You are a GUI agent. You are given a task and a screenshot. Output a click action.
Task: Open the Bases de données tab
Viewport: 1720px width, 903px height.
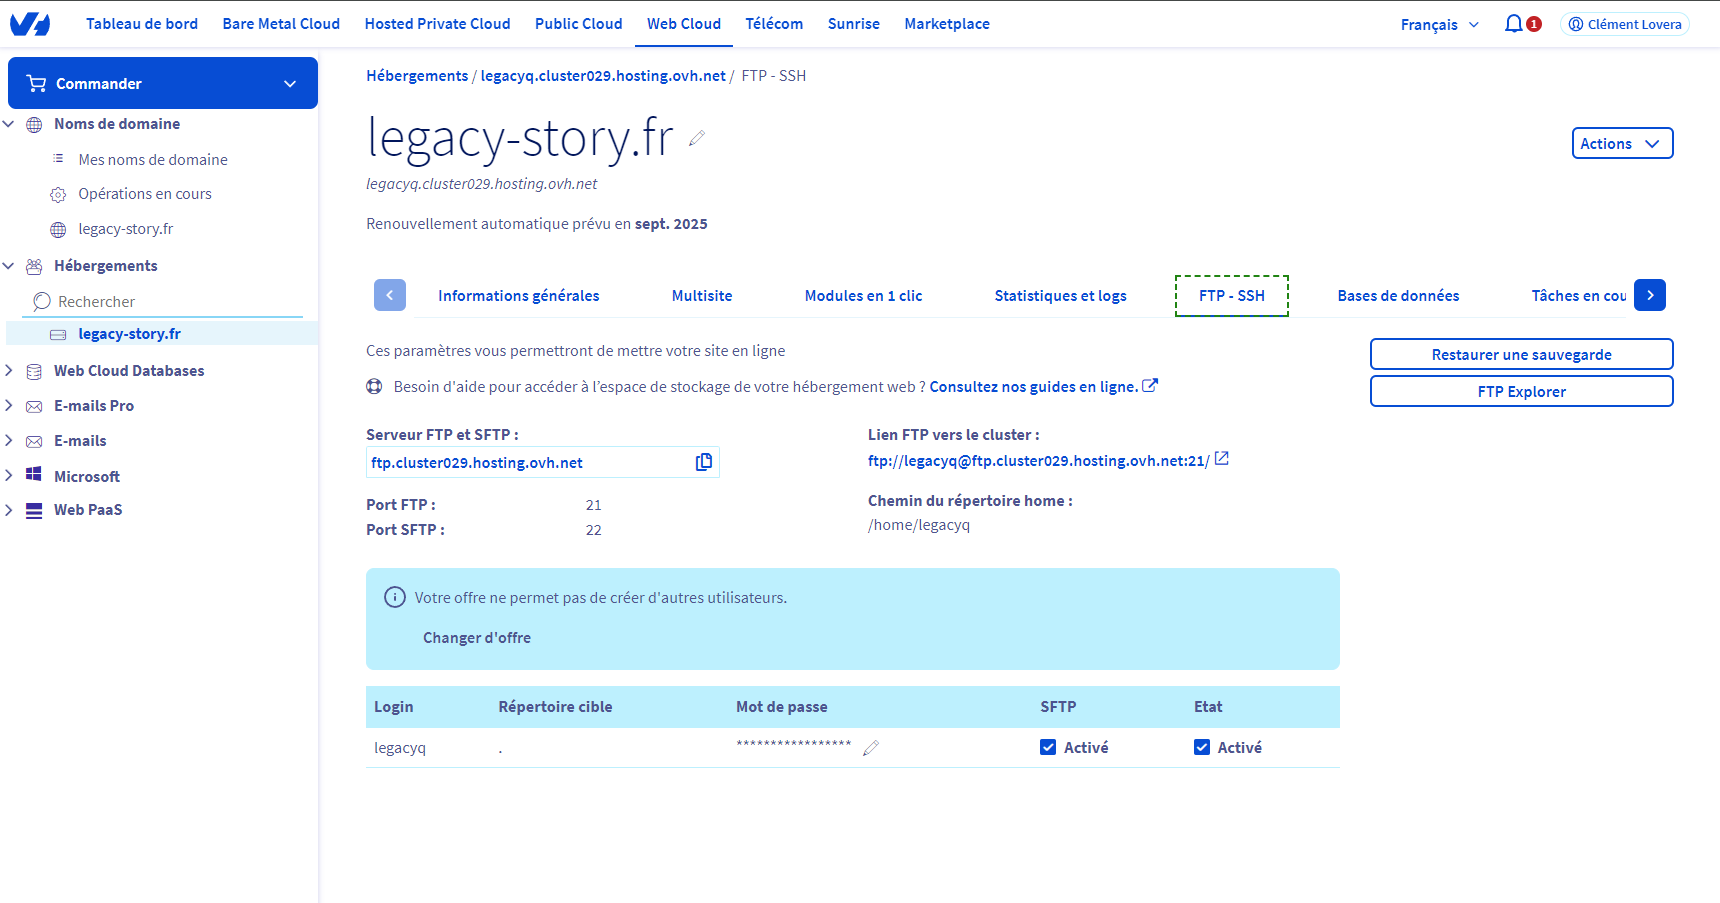1398,296
